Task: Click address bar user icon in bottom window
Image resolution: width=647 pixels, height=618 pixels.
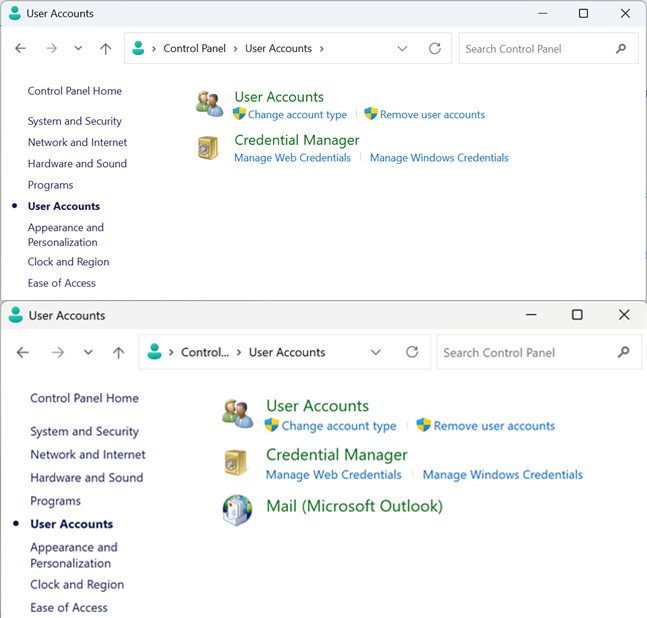Action: (x=155, y=351)
